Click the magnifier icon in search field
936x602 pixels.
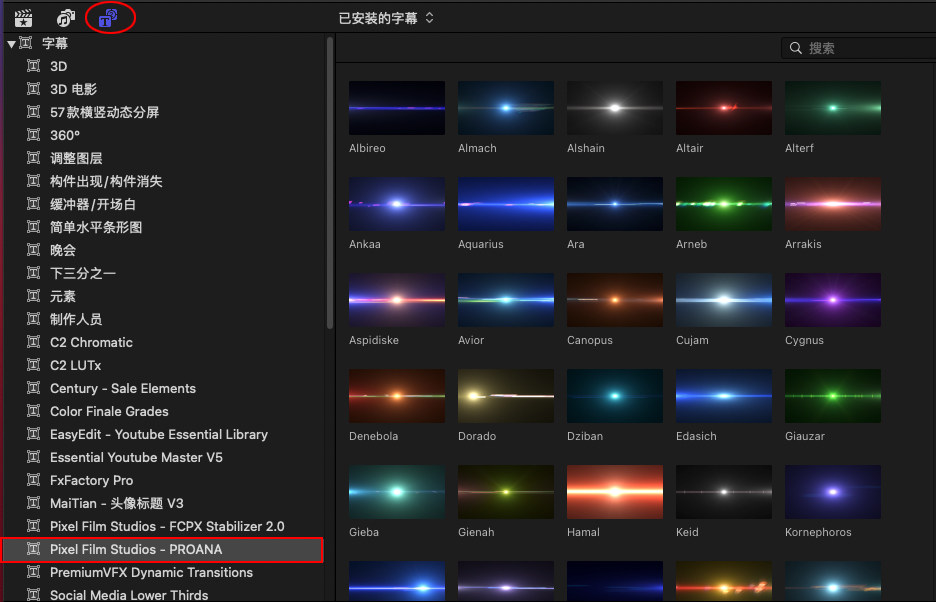click(795, 48)
